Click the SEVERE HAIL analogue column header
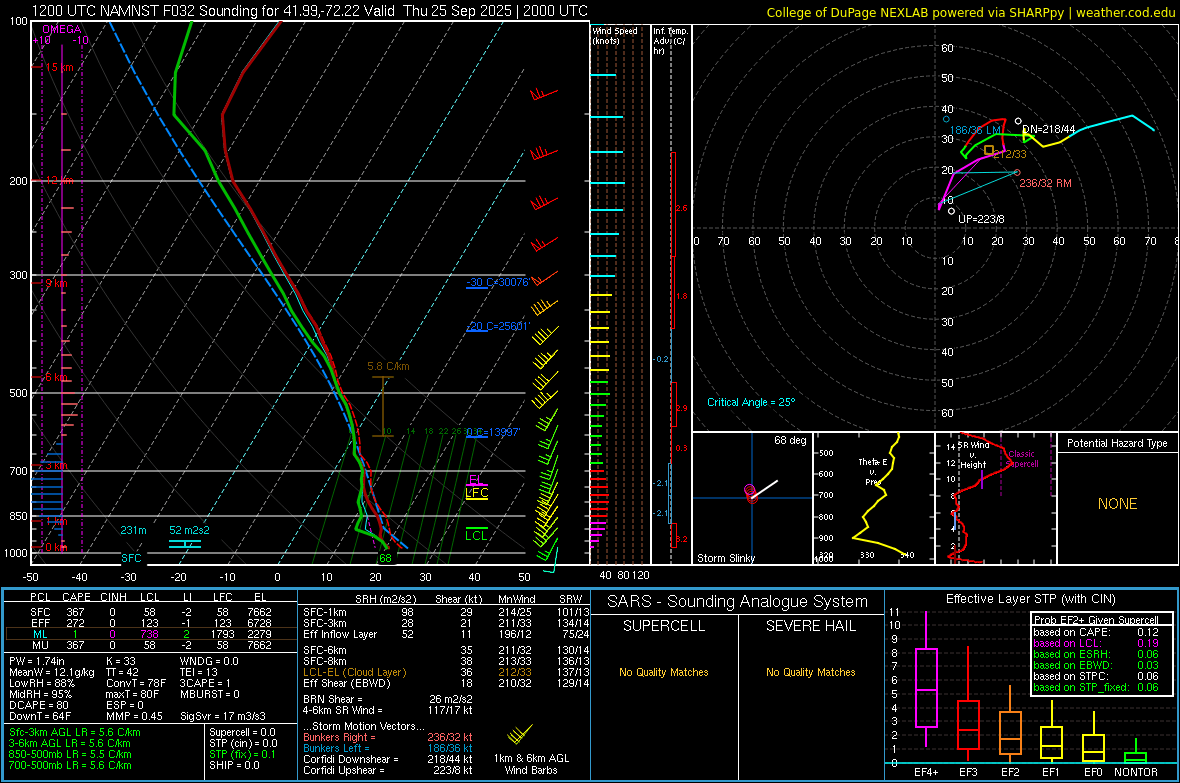This screenshot has height=783, width=1180. (810, 626)
